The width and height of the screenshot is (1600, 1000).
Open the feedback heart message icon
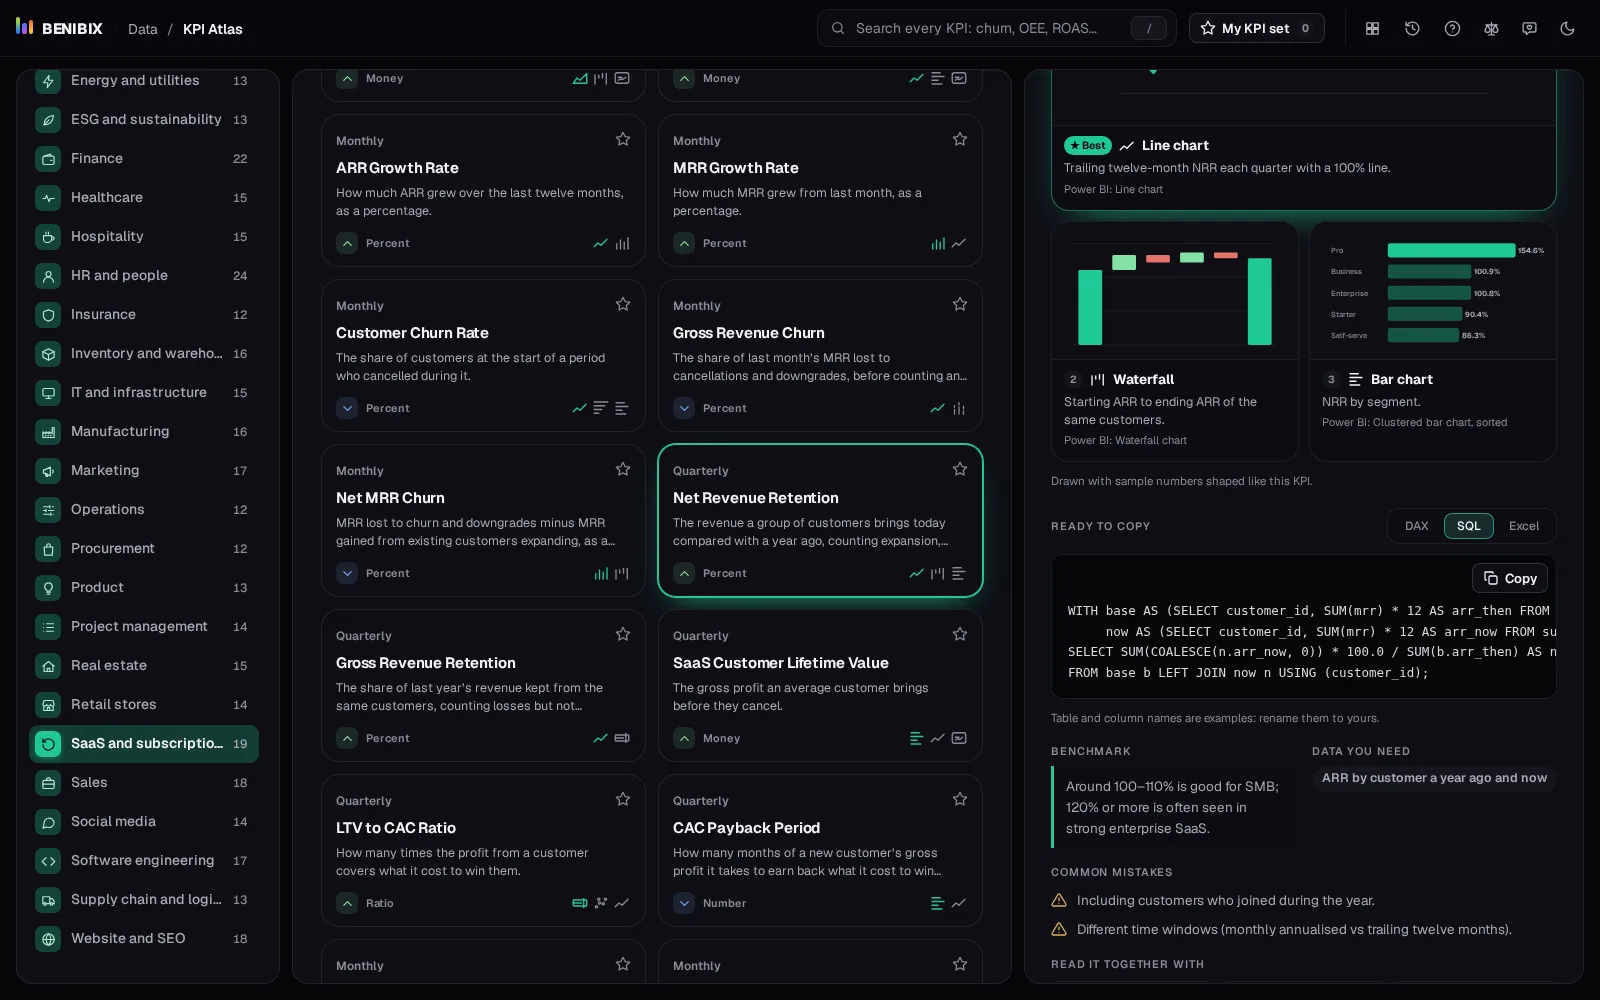coord(1529,29)
